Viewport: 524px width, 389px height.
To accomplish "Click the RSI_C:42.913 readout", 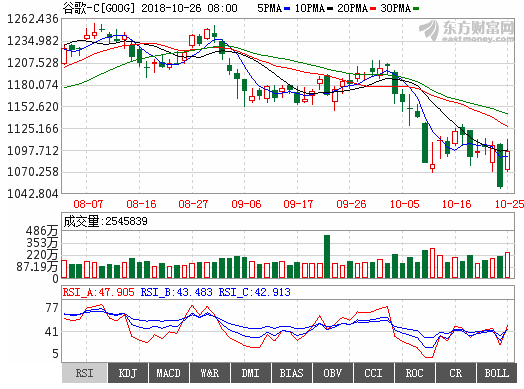I will click(255, 292).
